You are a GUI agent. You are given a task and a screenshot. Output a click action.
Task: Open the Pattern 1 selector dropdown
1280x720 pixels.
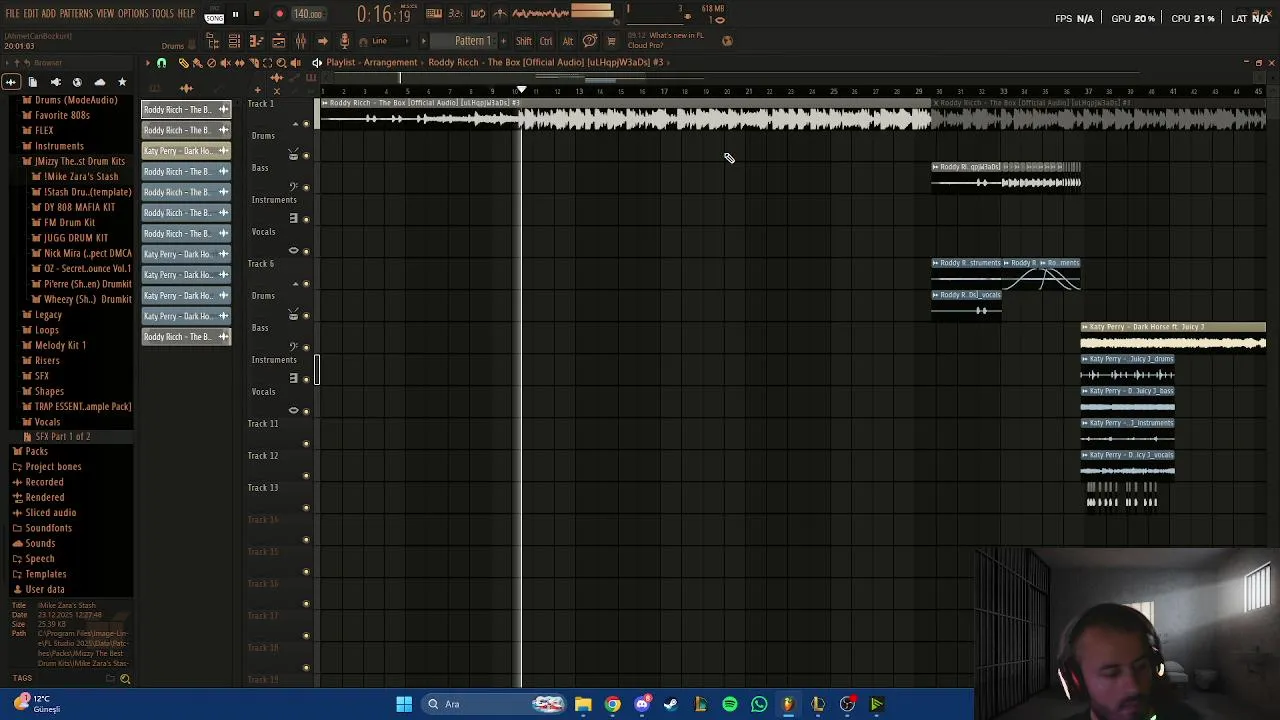pos(472,41)
